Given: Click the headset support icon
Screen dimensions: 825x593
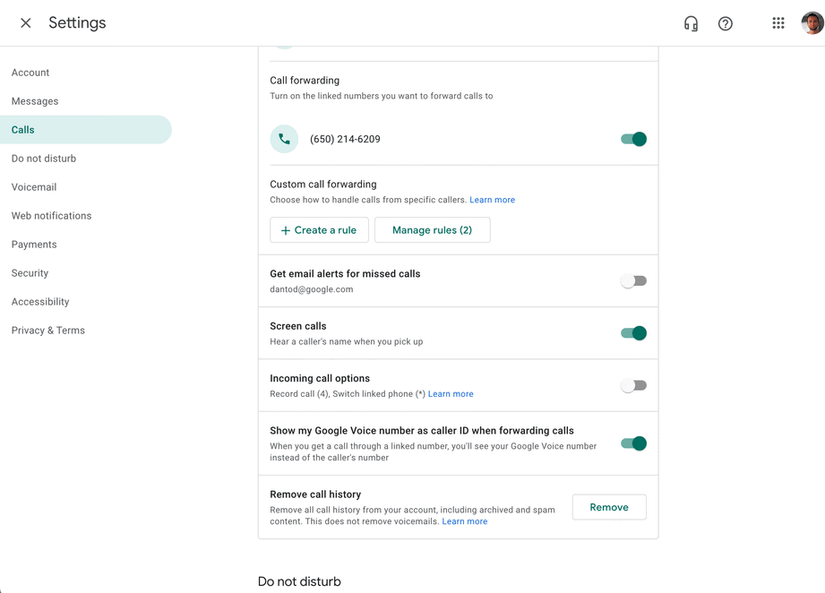Looking at the screenshot, I should (691, 24).
